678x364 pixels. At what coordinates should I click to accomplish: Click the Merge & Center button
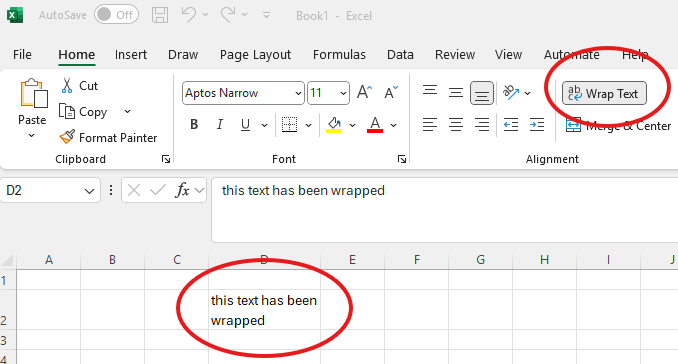(x=618, y=126)
